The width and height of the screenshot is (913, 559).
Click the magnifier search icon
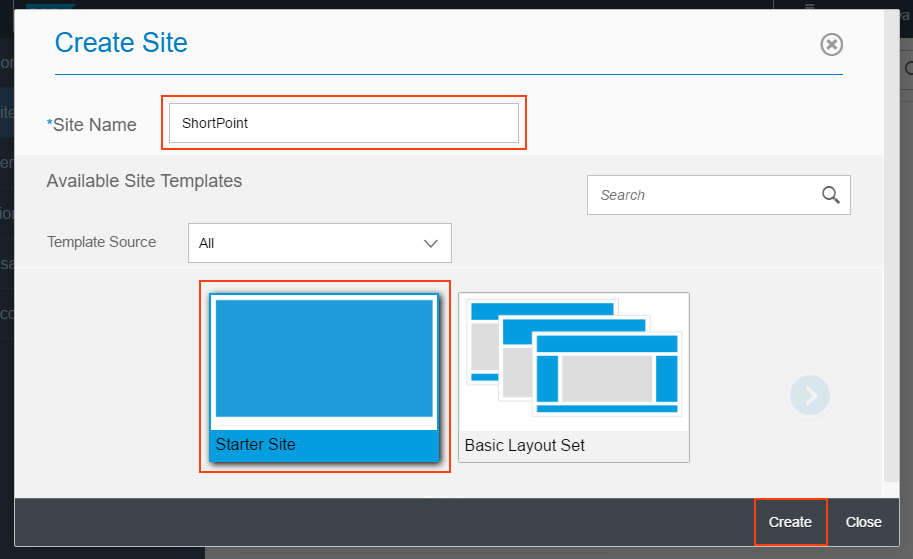(x=831, y=195)
